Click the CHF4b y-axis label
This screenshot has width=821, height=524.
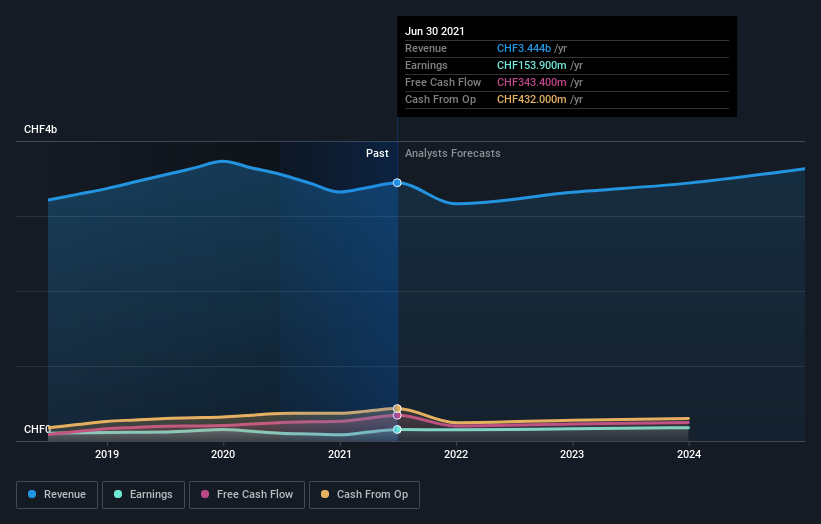[x=40, y=129]
